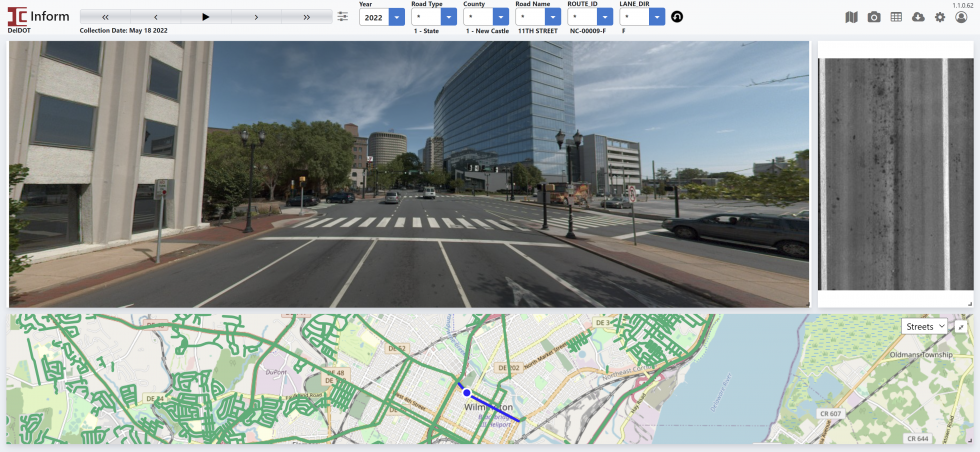Step to the next frame with the single-right arrow

[256, 17]
